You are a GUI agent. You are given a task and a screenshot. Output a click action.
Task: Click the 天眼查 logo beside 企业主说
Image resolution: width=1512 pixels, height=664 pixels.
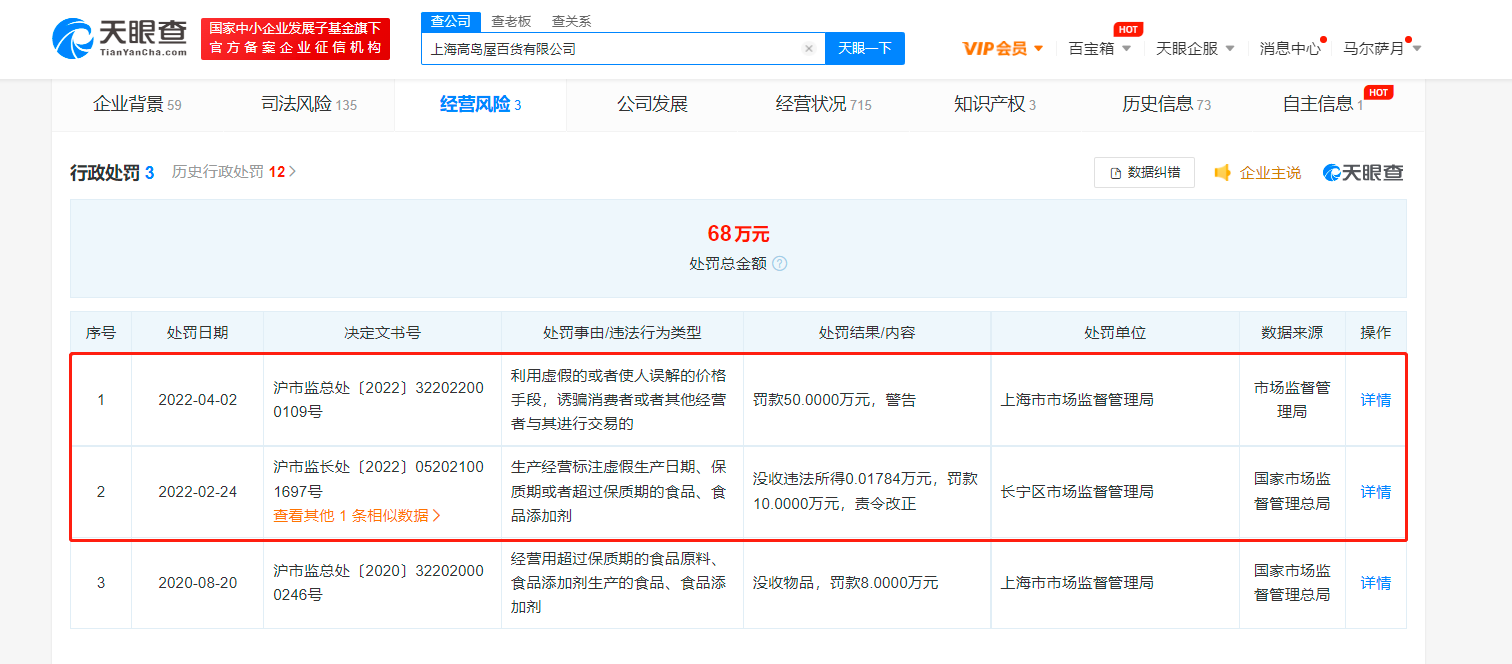click(1363, 173)
